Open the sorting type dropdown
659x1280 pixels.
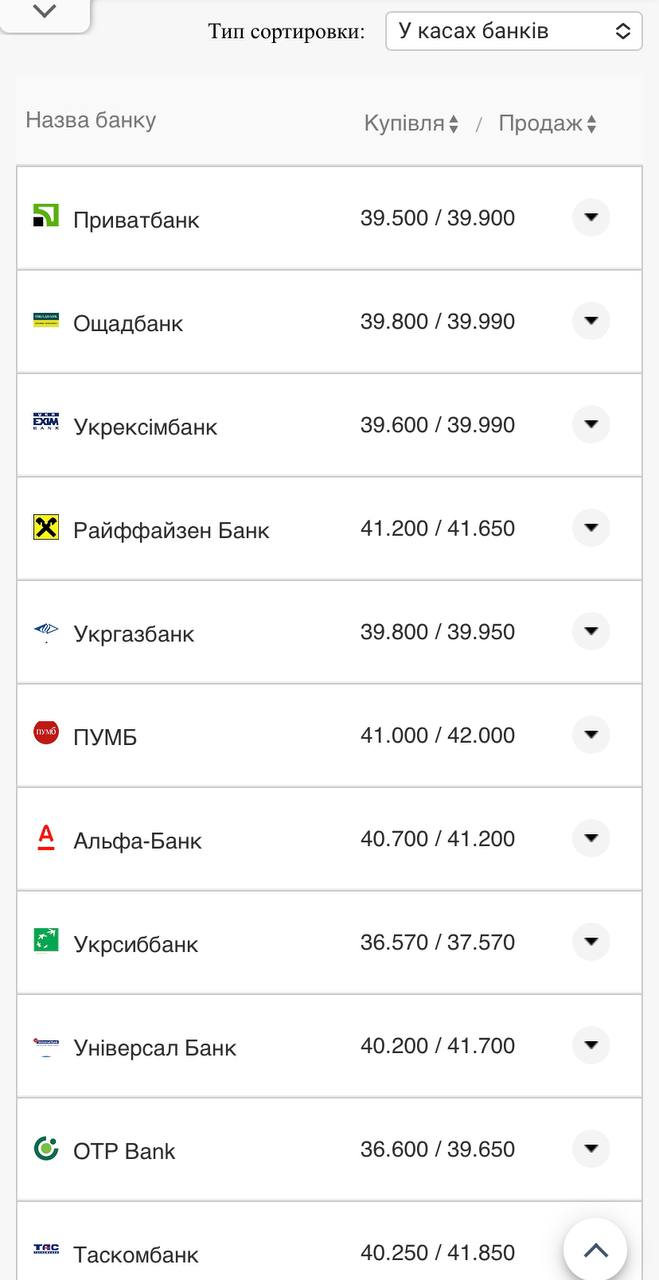514,31
